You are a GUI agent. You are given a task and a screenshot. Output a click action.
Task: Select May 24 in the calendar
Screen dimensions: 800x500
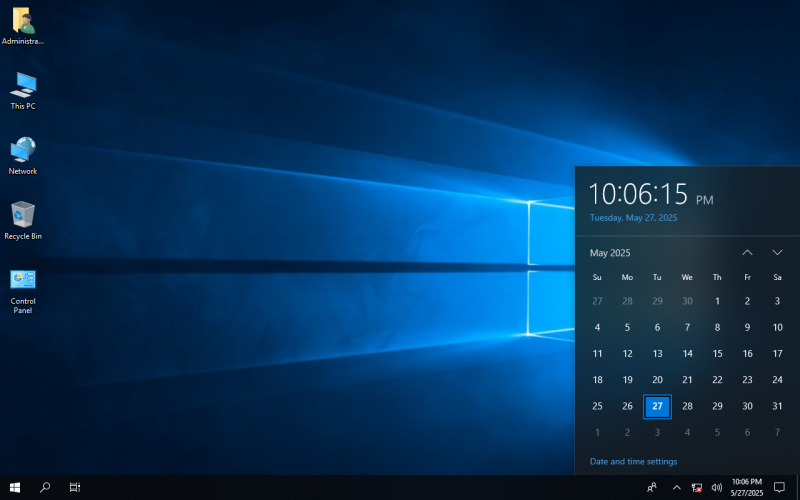(777, 380)
